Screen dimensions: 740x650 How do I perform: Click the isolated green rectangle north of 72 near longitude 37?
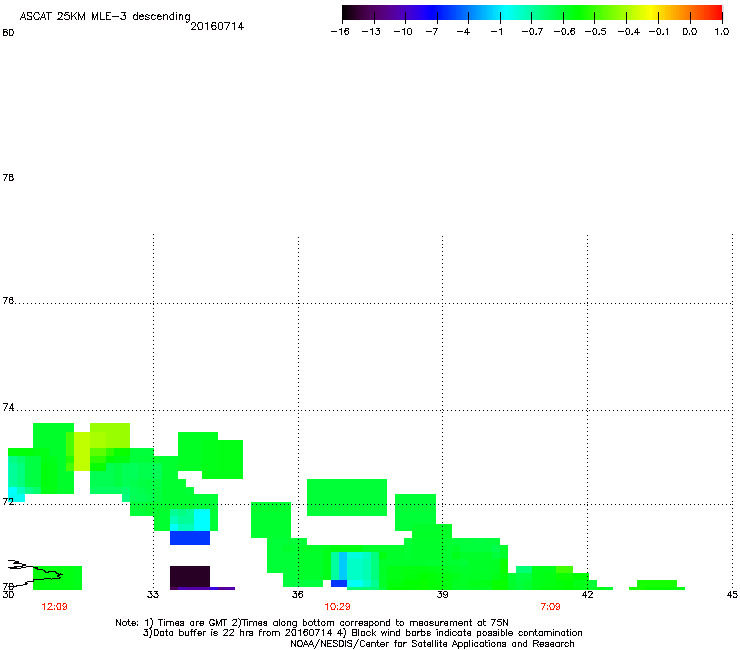[347, 497]
